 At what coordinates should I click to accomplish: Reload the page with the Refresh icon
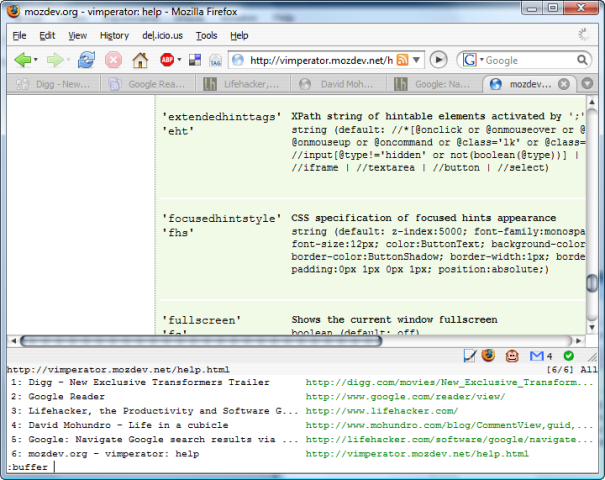tap(86, 60)
